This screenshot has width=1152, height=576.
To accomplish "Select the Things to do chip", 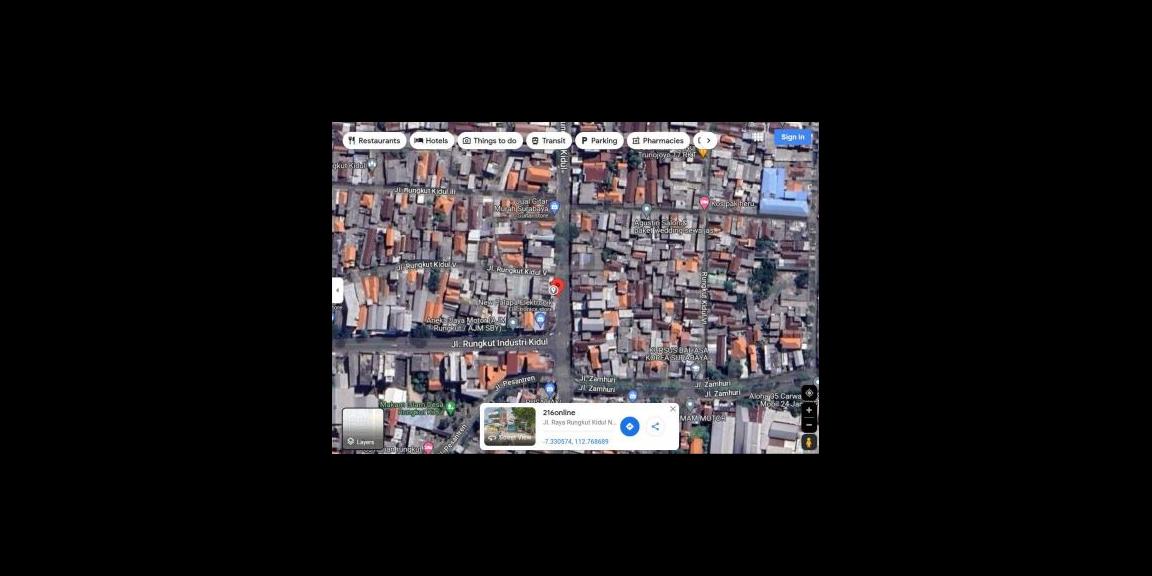I will 490,141.
